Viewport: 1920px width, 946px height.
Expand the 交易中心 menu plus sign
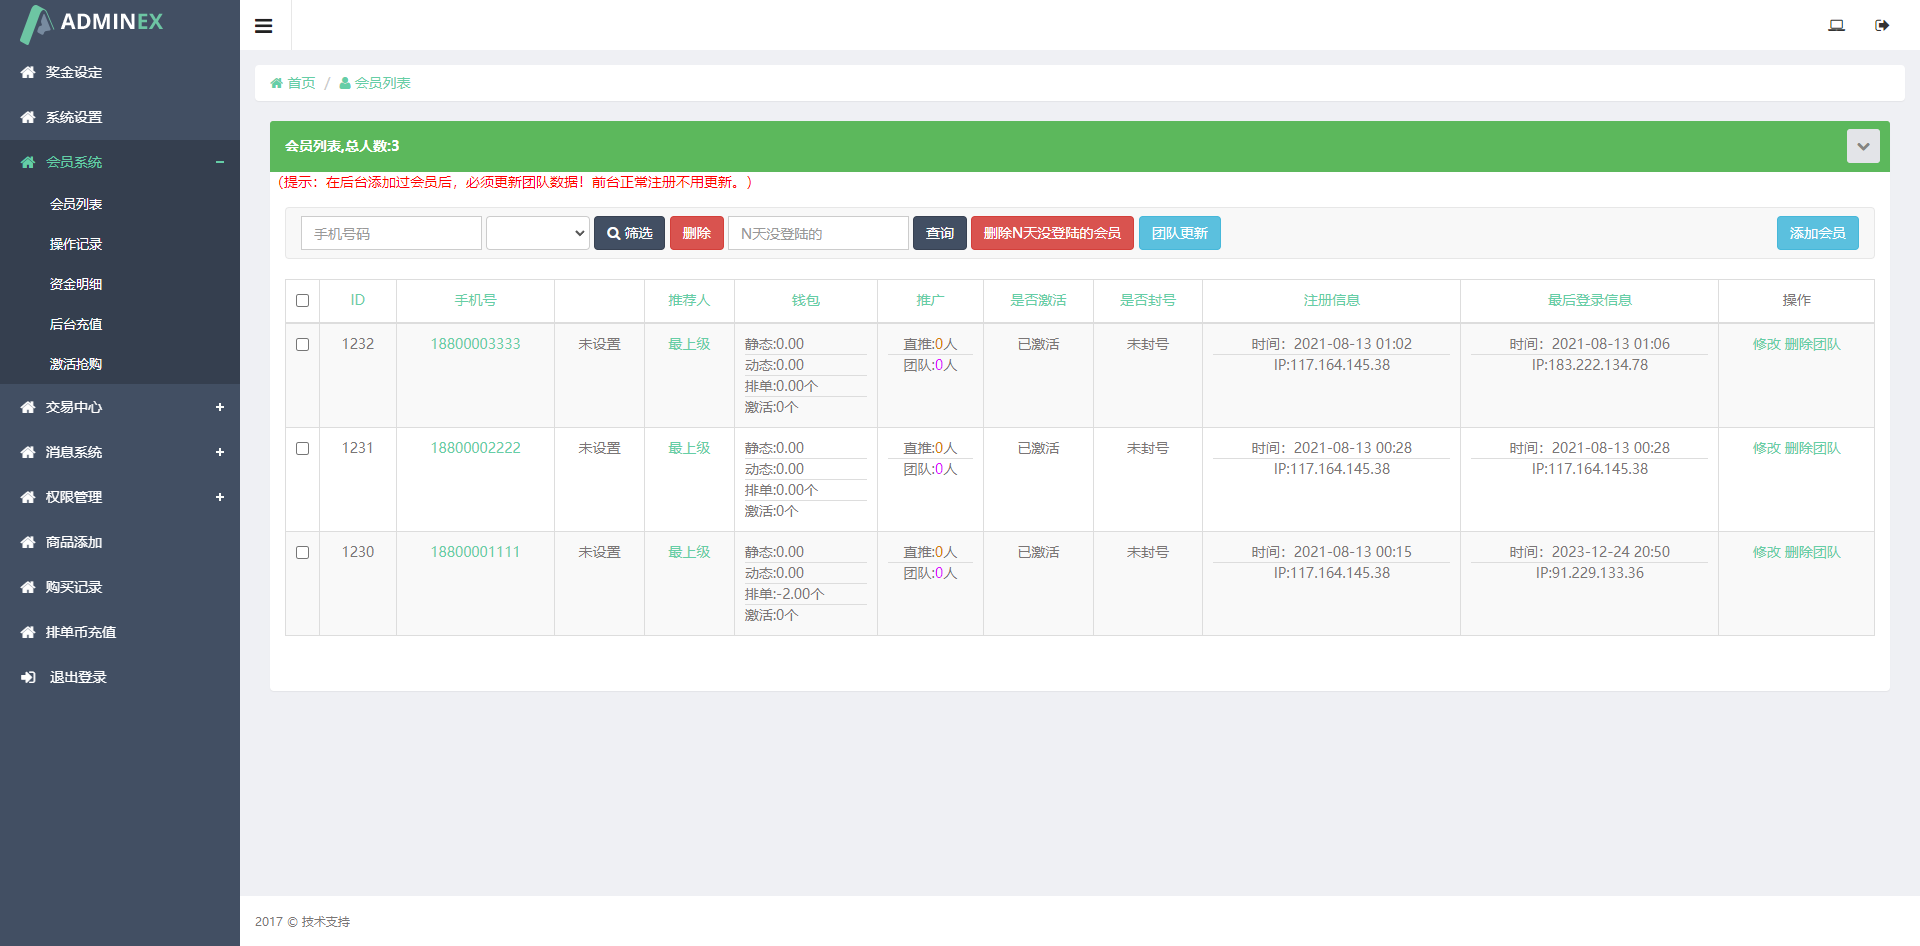[x=220, y=407]
